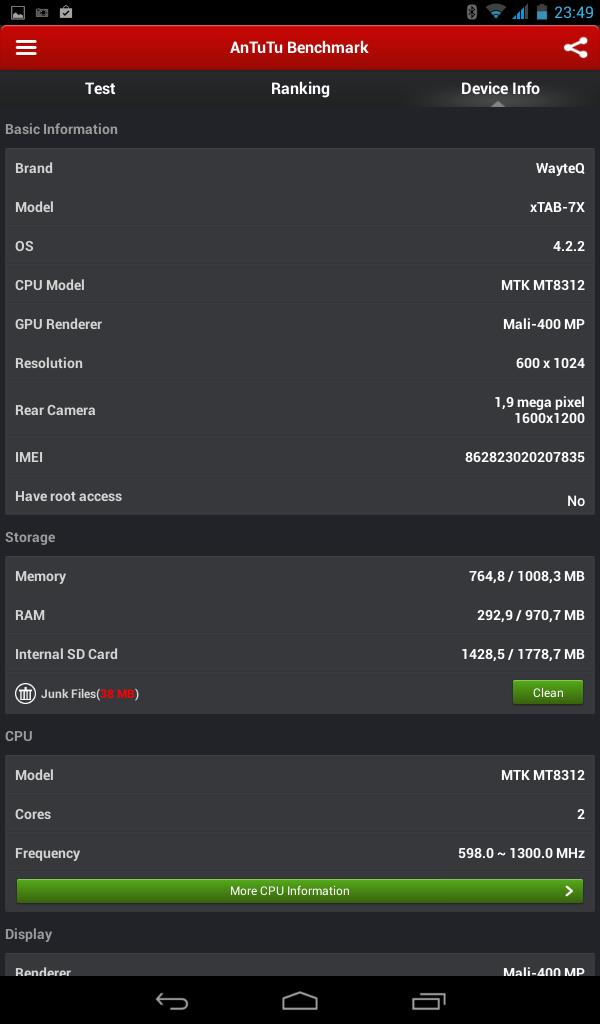Click the junk files trash icon

coord(25,692)
